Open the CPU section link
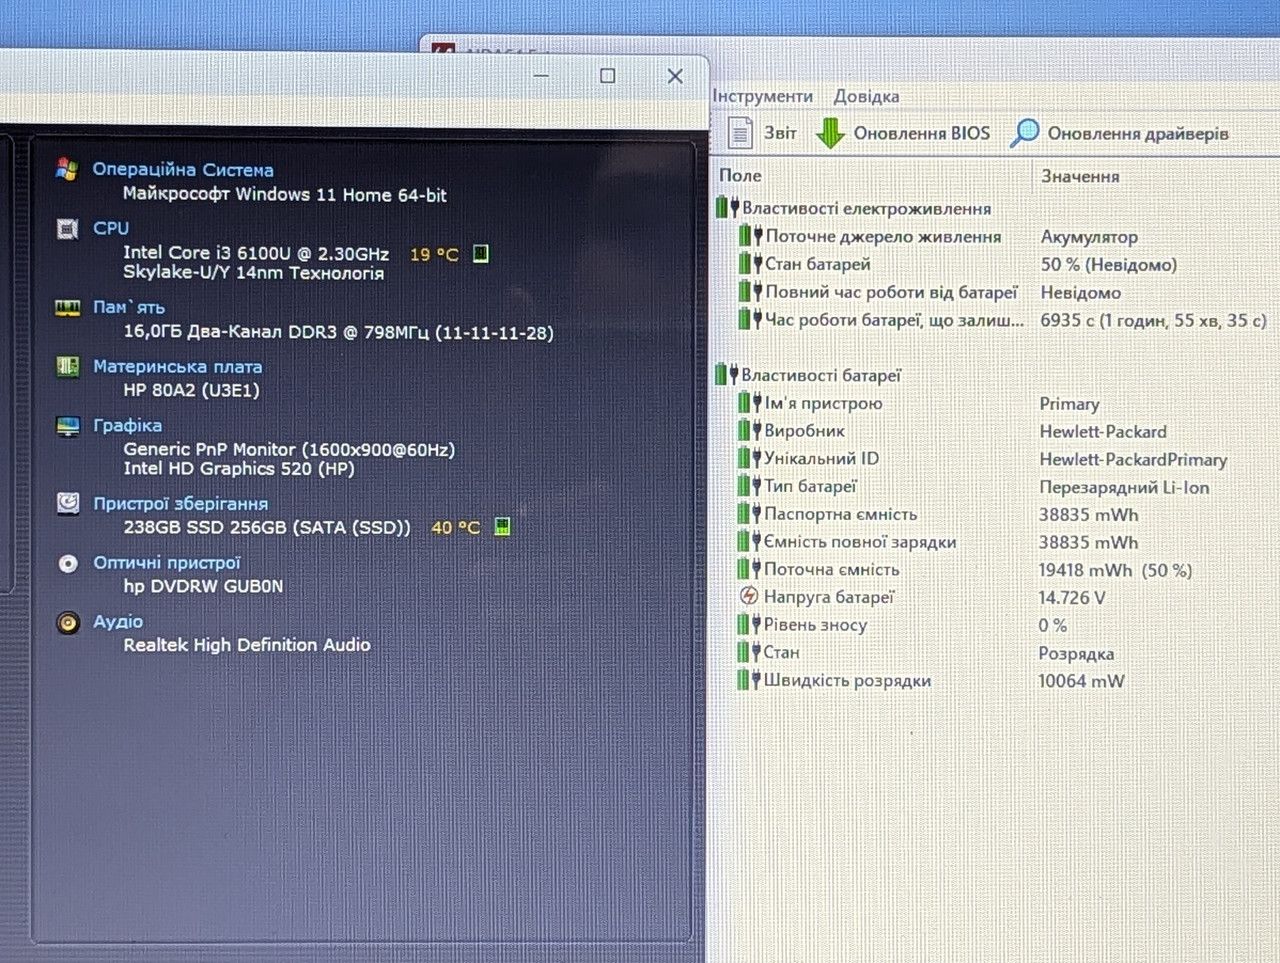Screen dimensions: 1280x963 tap(111, 228)
